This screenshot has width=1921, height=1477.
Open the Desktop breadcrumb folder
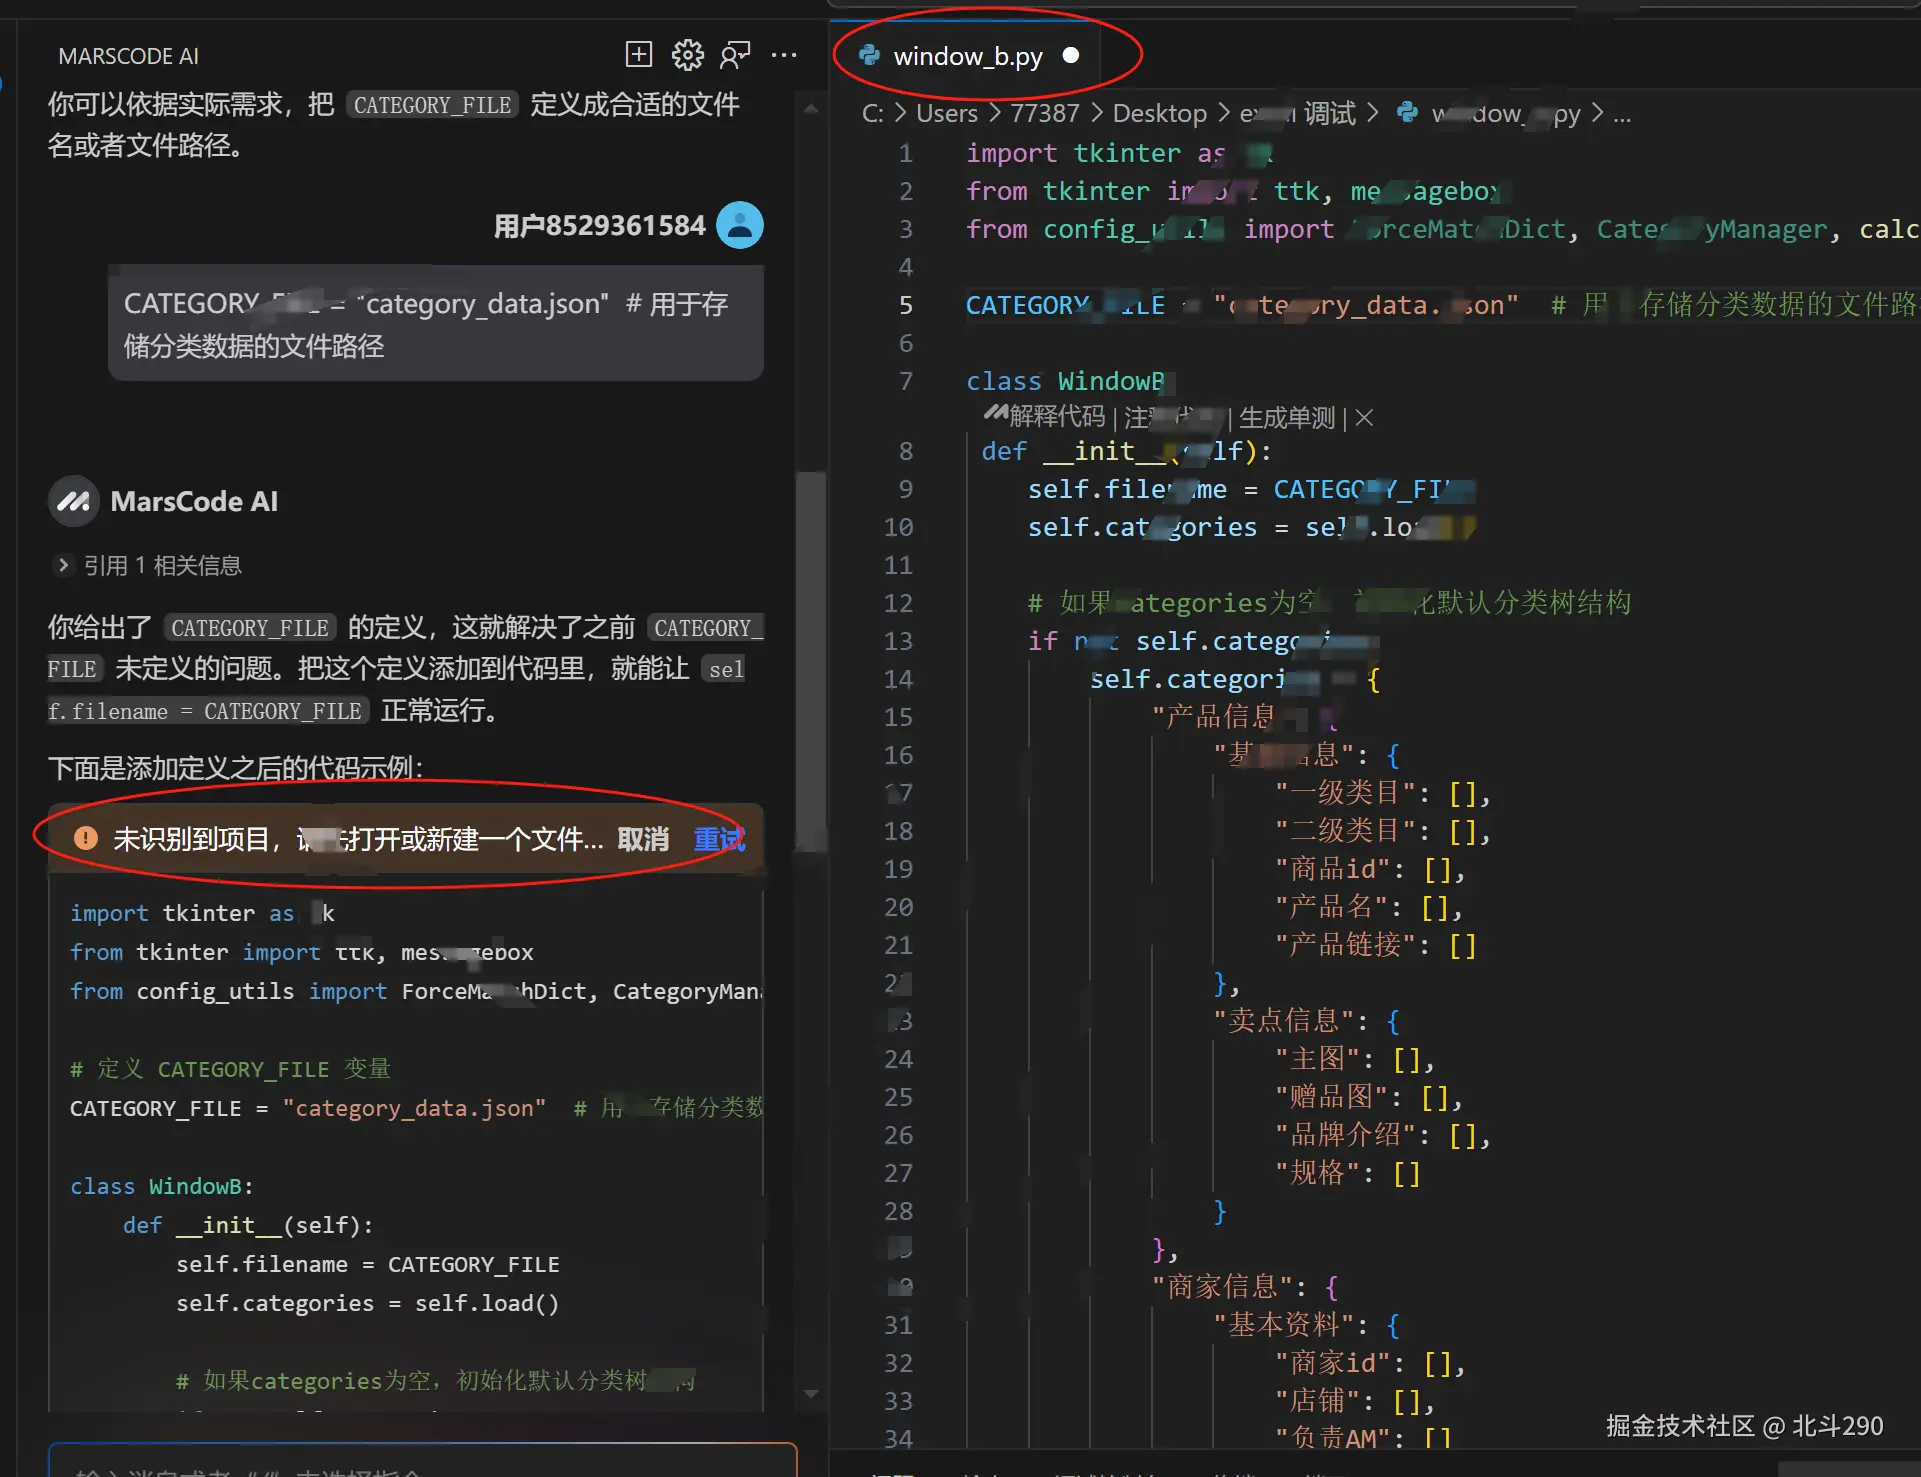[x=1159, y=114]
